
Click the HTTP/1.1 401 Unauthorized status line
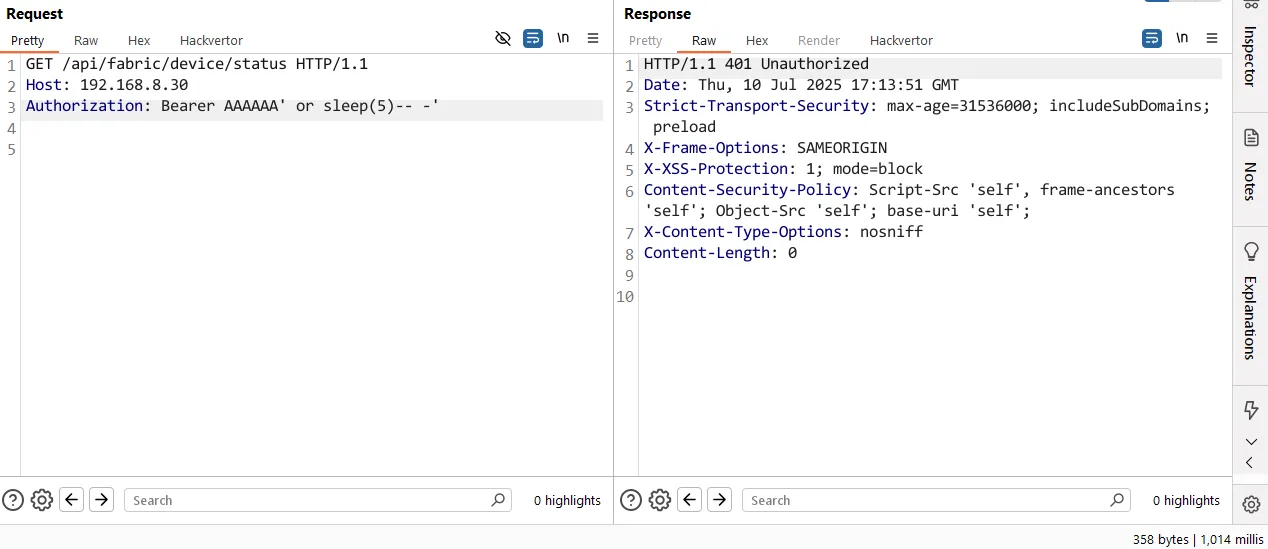click(x=757, y=64)
